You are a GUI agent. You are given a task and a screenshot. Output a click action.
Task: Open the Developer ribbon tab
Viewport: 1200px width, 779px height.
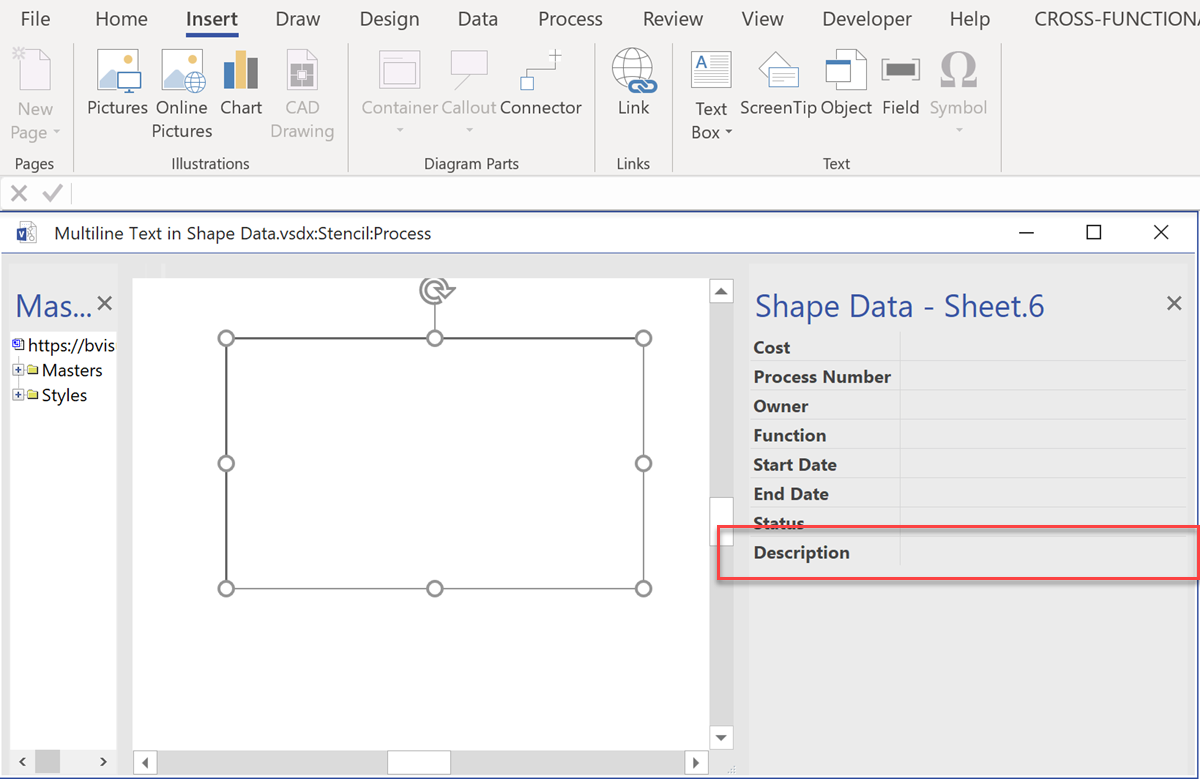click(866, 18)
